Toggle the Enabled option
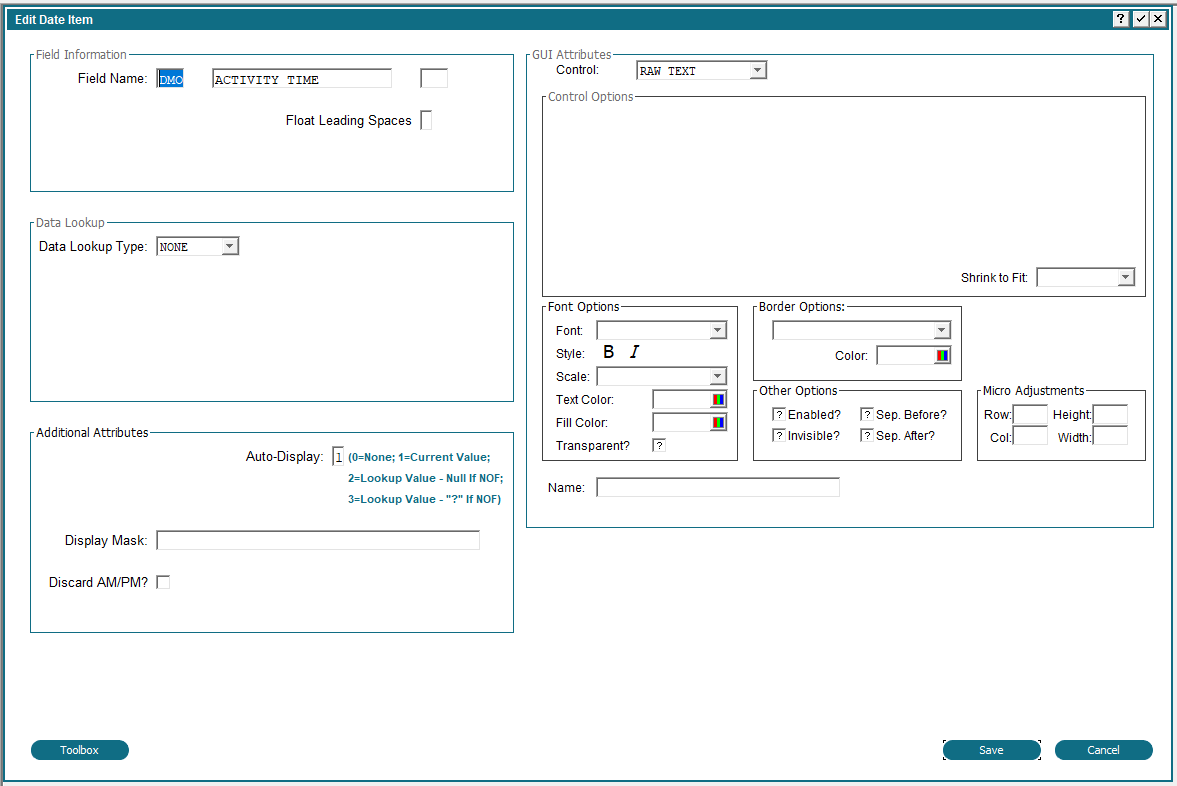 point(778,414)
